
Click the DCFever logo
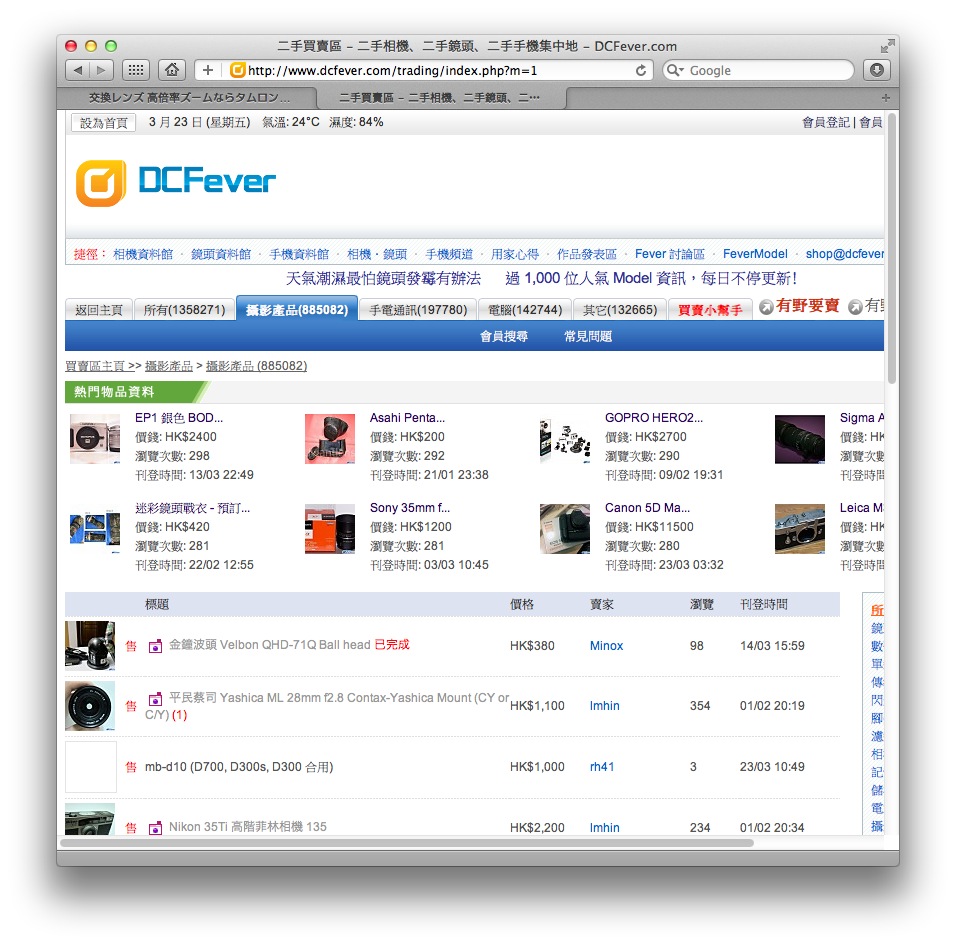(x=176, y=182)
